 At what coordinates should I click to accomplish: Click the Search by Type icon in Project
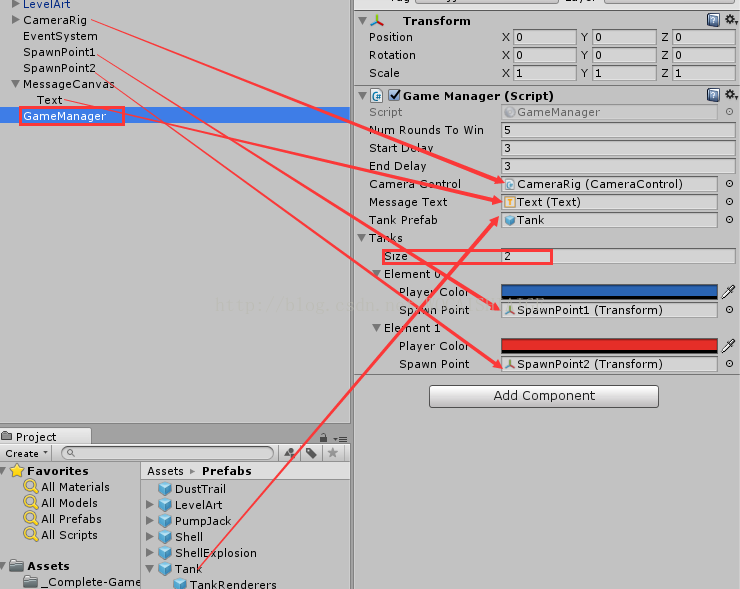coord(290,453)
